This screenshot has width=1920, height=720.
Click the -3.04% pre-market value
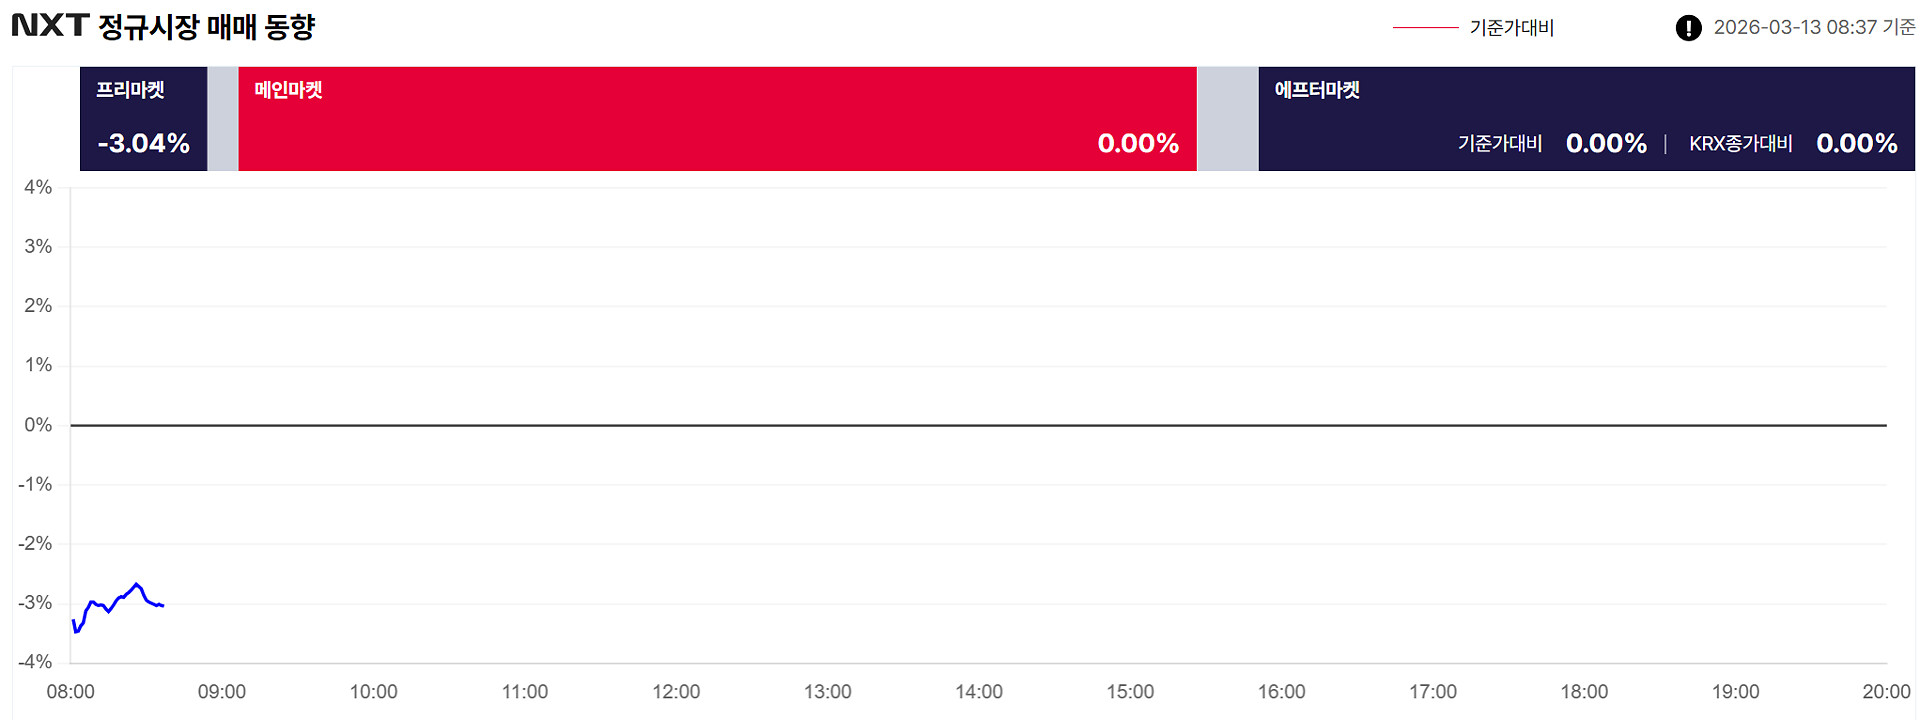click(144, 144)
